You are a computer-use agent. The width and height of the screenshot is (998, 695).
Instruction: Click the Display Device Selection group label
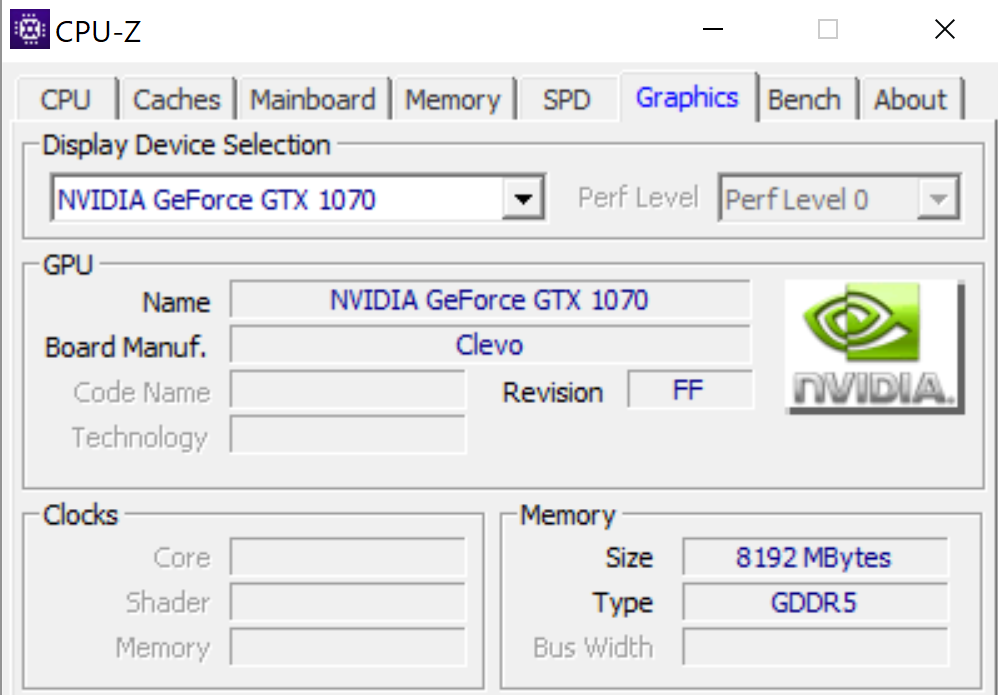(186, 145)
